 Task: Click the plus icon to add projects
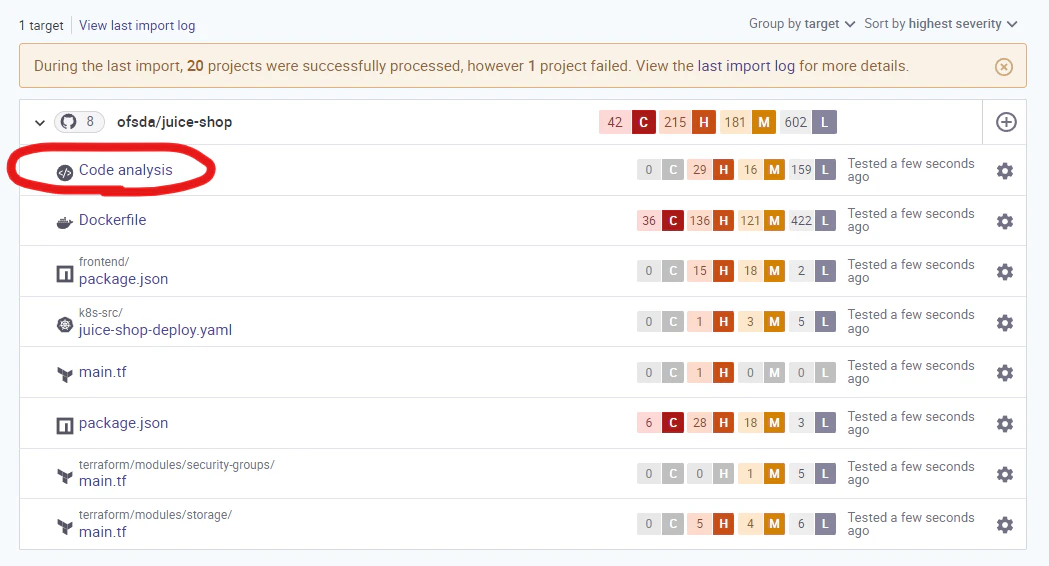[x=1006, y=122]
